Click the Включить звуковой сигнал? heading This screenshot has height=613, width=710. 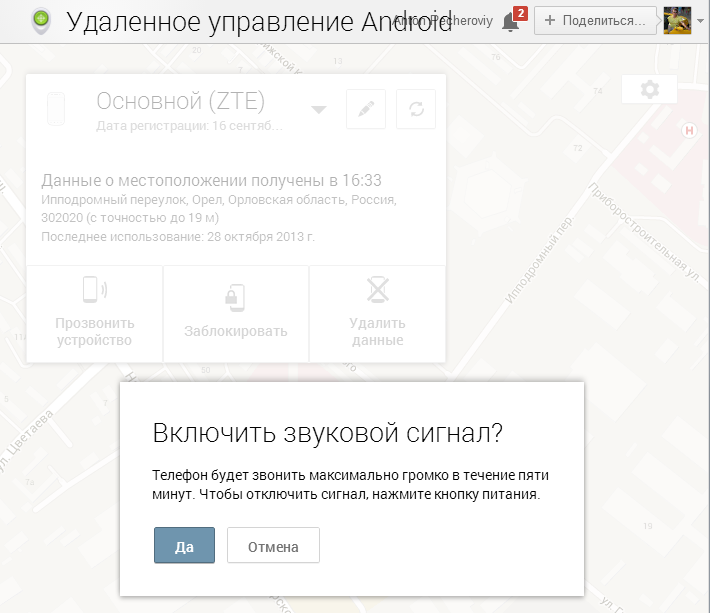[328, 433]
